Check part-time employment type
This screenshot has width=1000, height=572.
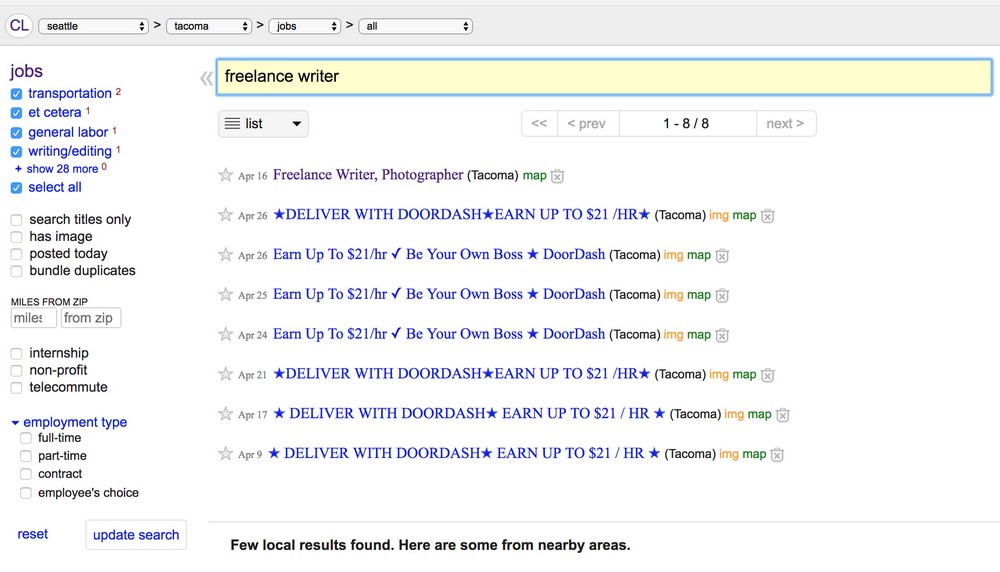coord(26,456)
